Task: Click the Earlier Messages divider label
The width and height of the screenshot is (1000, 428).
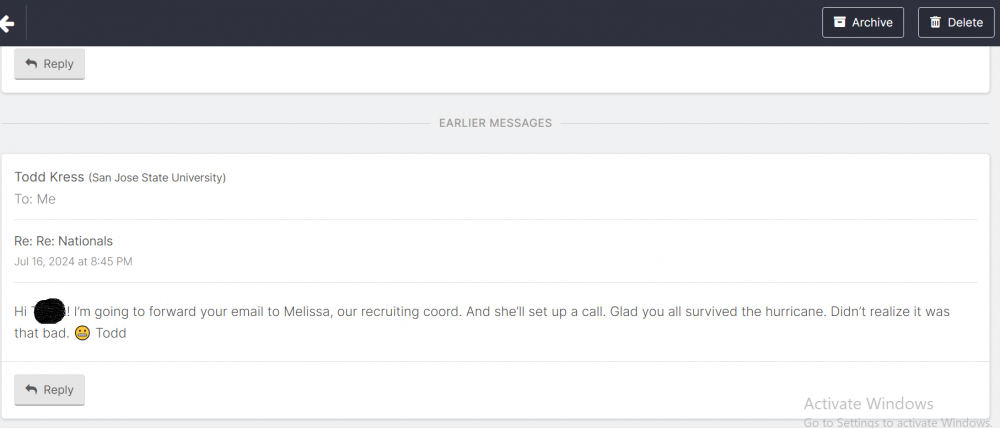Action: tap(495, 123)
